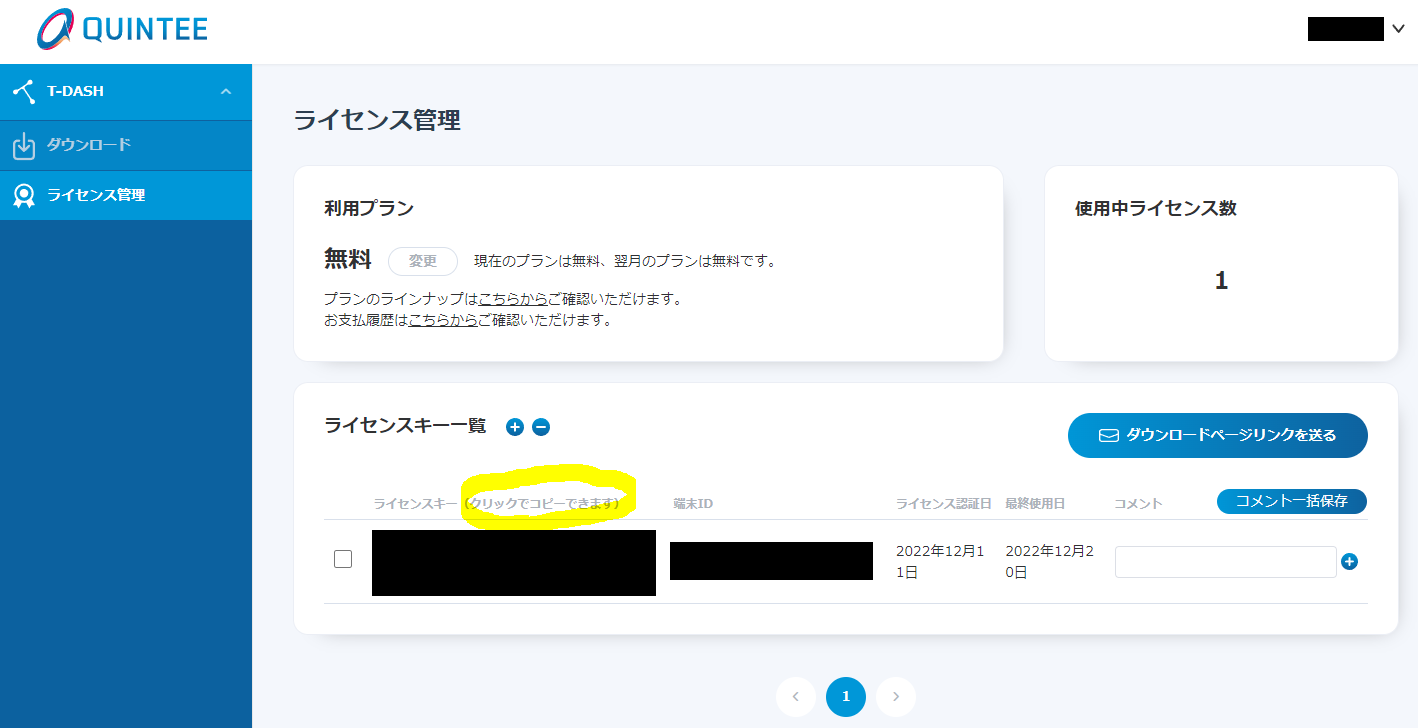The height and width of the screenshot is (728, 1418).
Task: Click the ライセンス管理 page heading
Action: pyautogui.click(x=377, y=121)
